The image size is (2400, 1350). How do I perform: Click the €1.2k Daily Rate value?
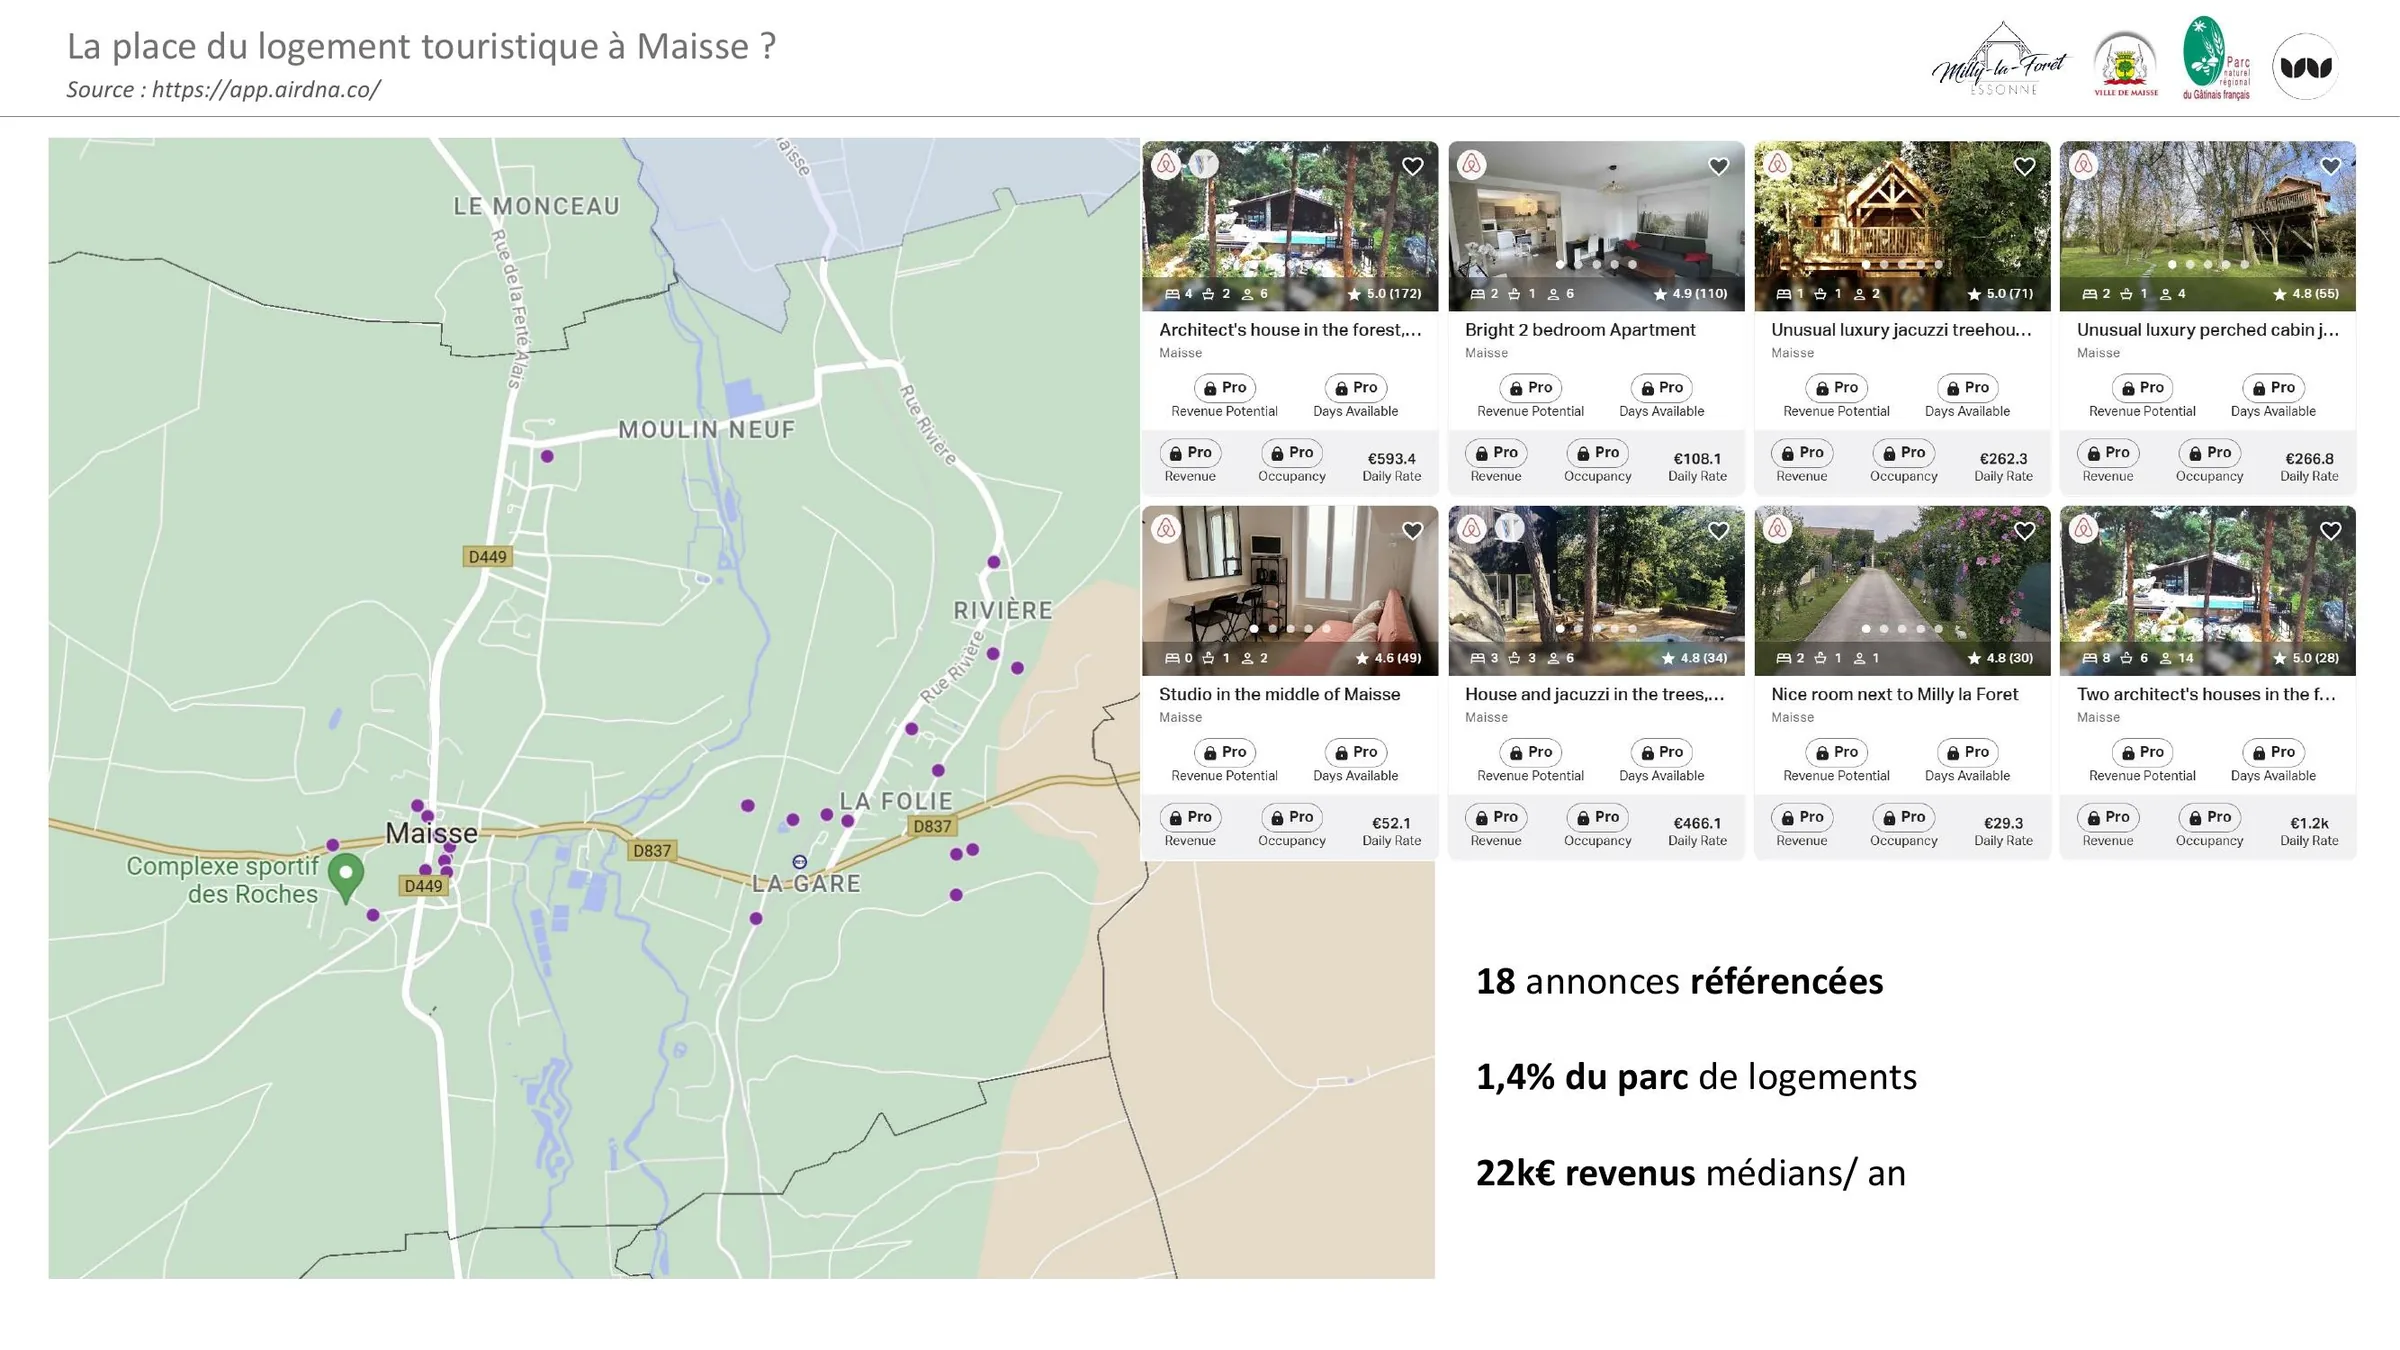[x=2309, y=823]
